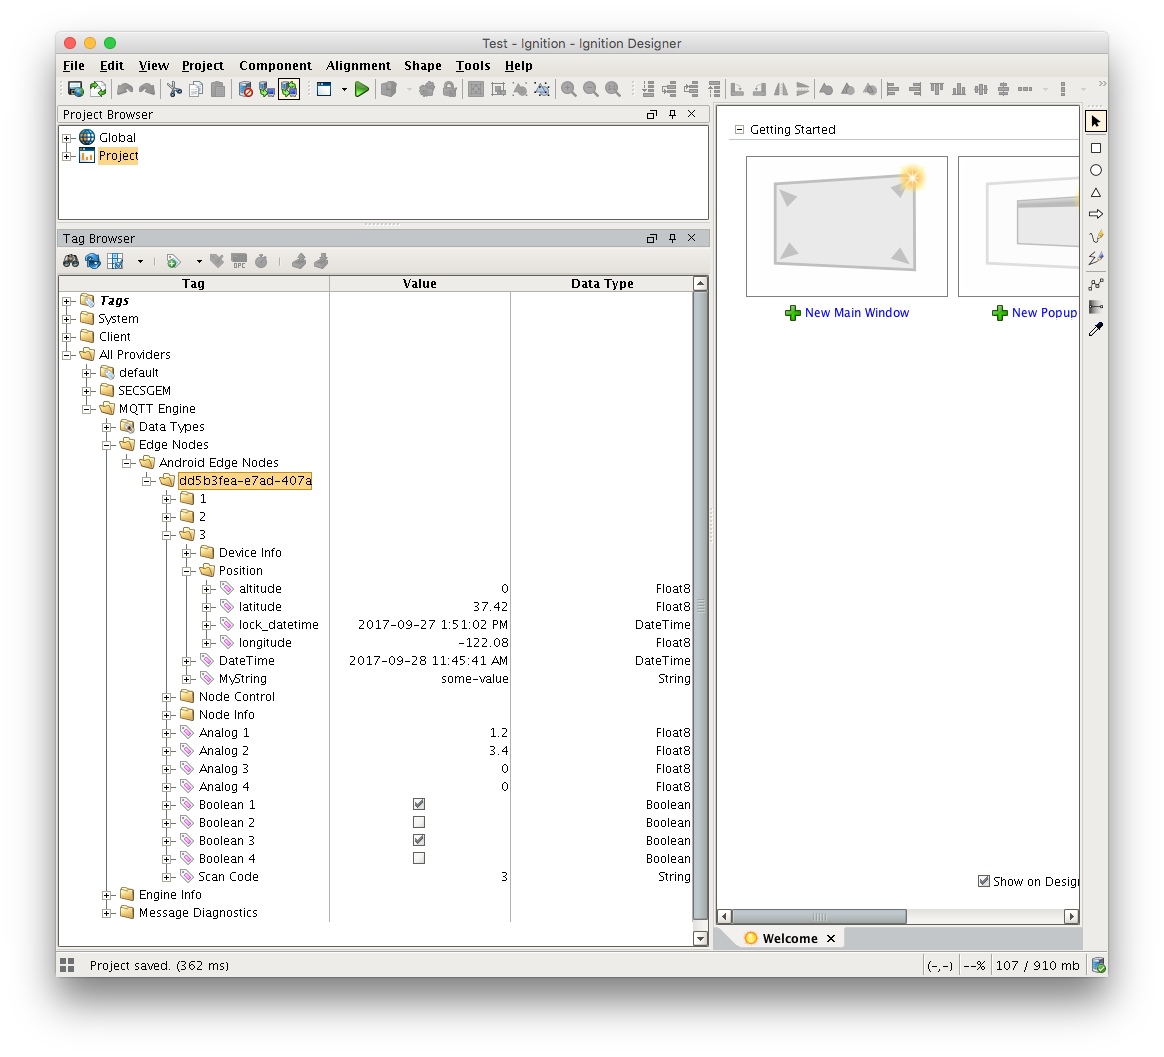Select the Polygon triangle tool
Viewport: 1164px width, 1057px height.
coord(1096,192)
